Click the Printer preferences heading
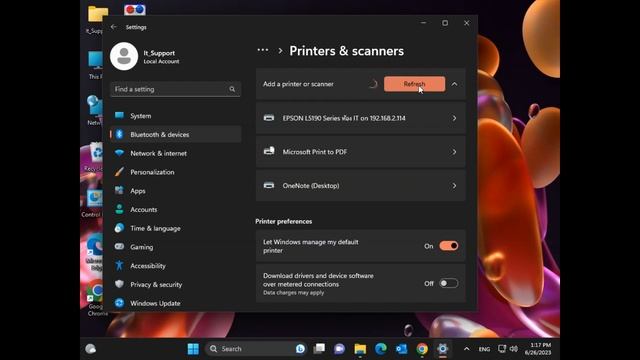The height and width of the screenshot is (360, 640). click(x=284, y=221)
